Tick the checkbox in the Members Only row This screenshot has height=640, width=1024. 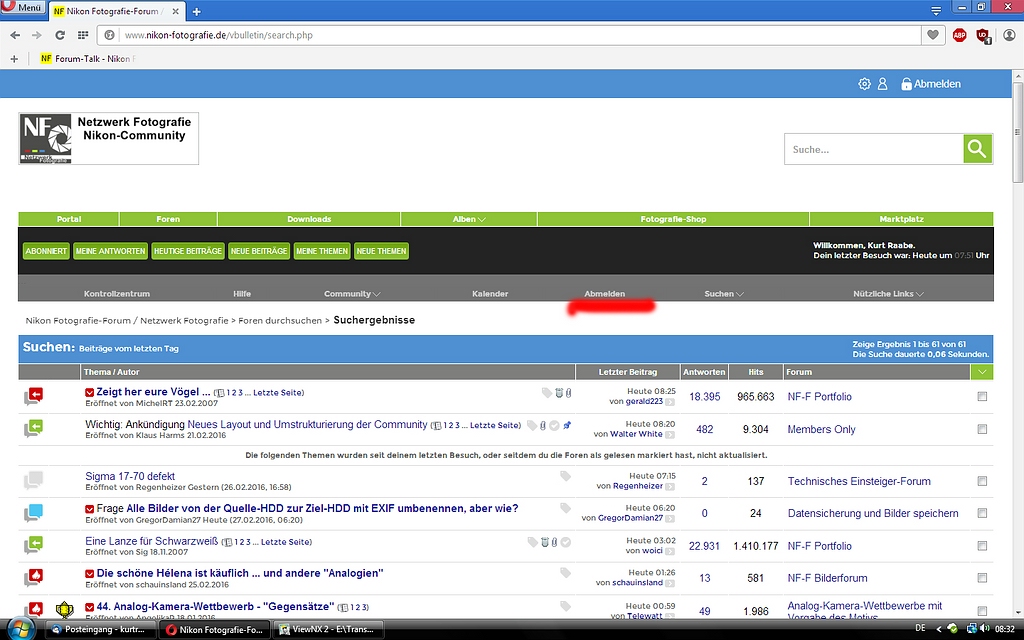pos(982,429)
